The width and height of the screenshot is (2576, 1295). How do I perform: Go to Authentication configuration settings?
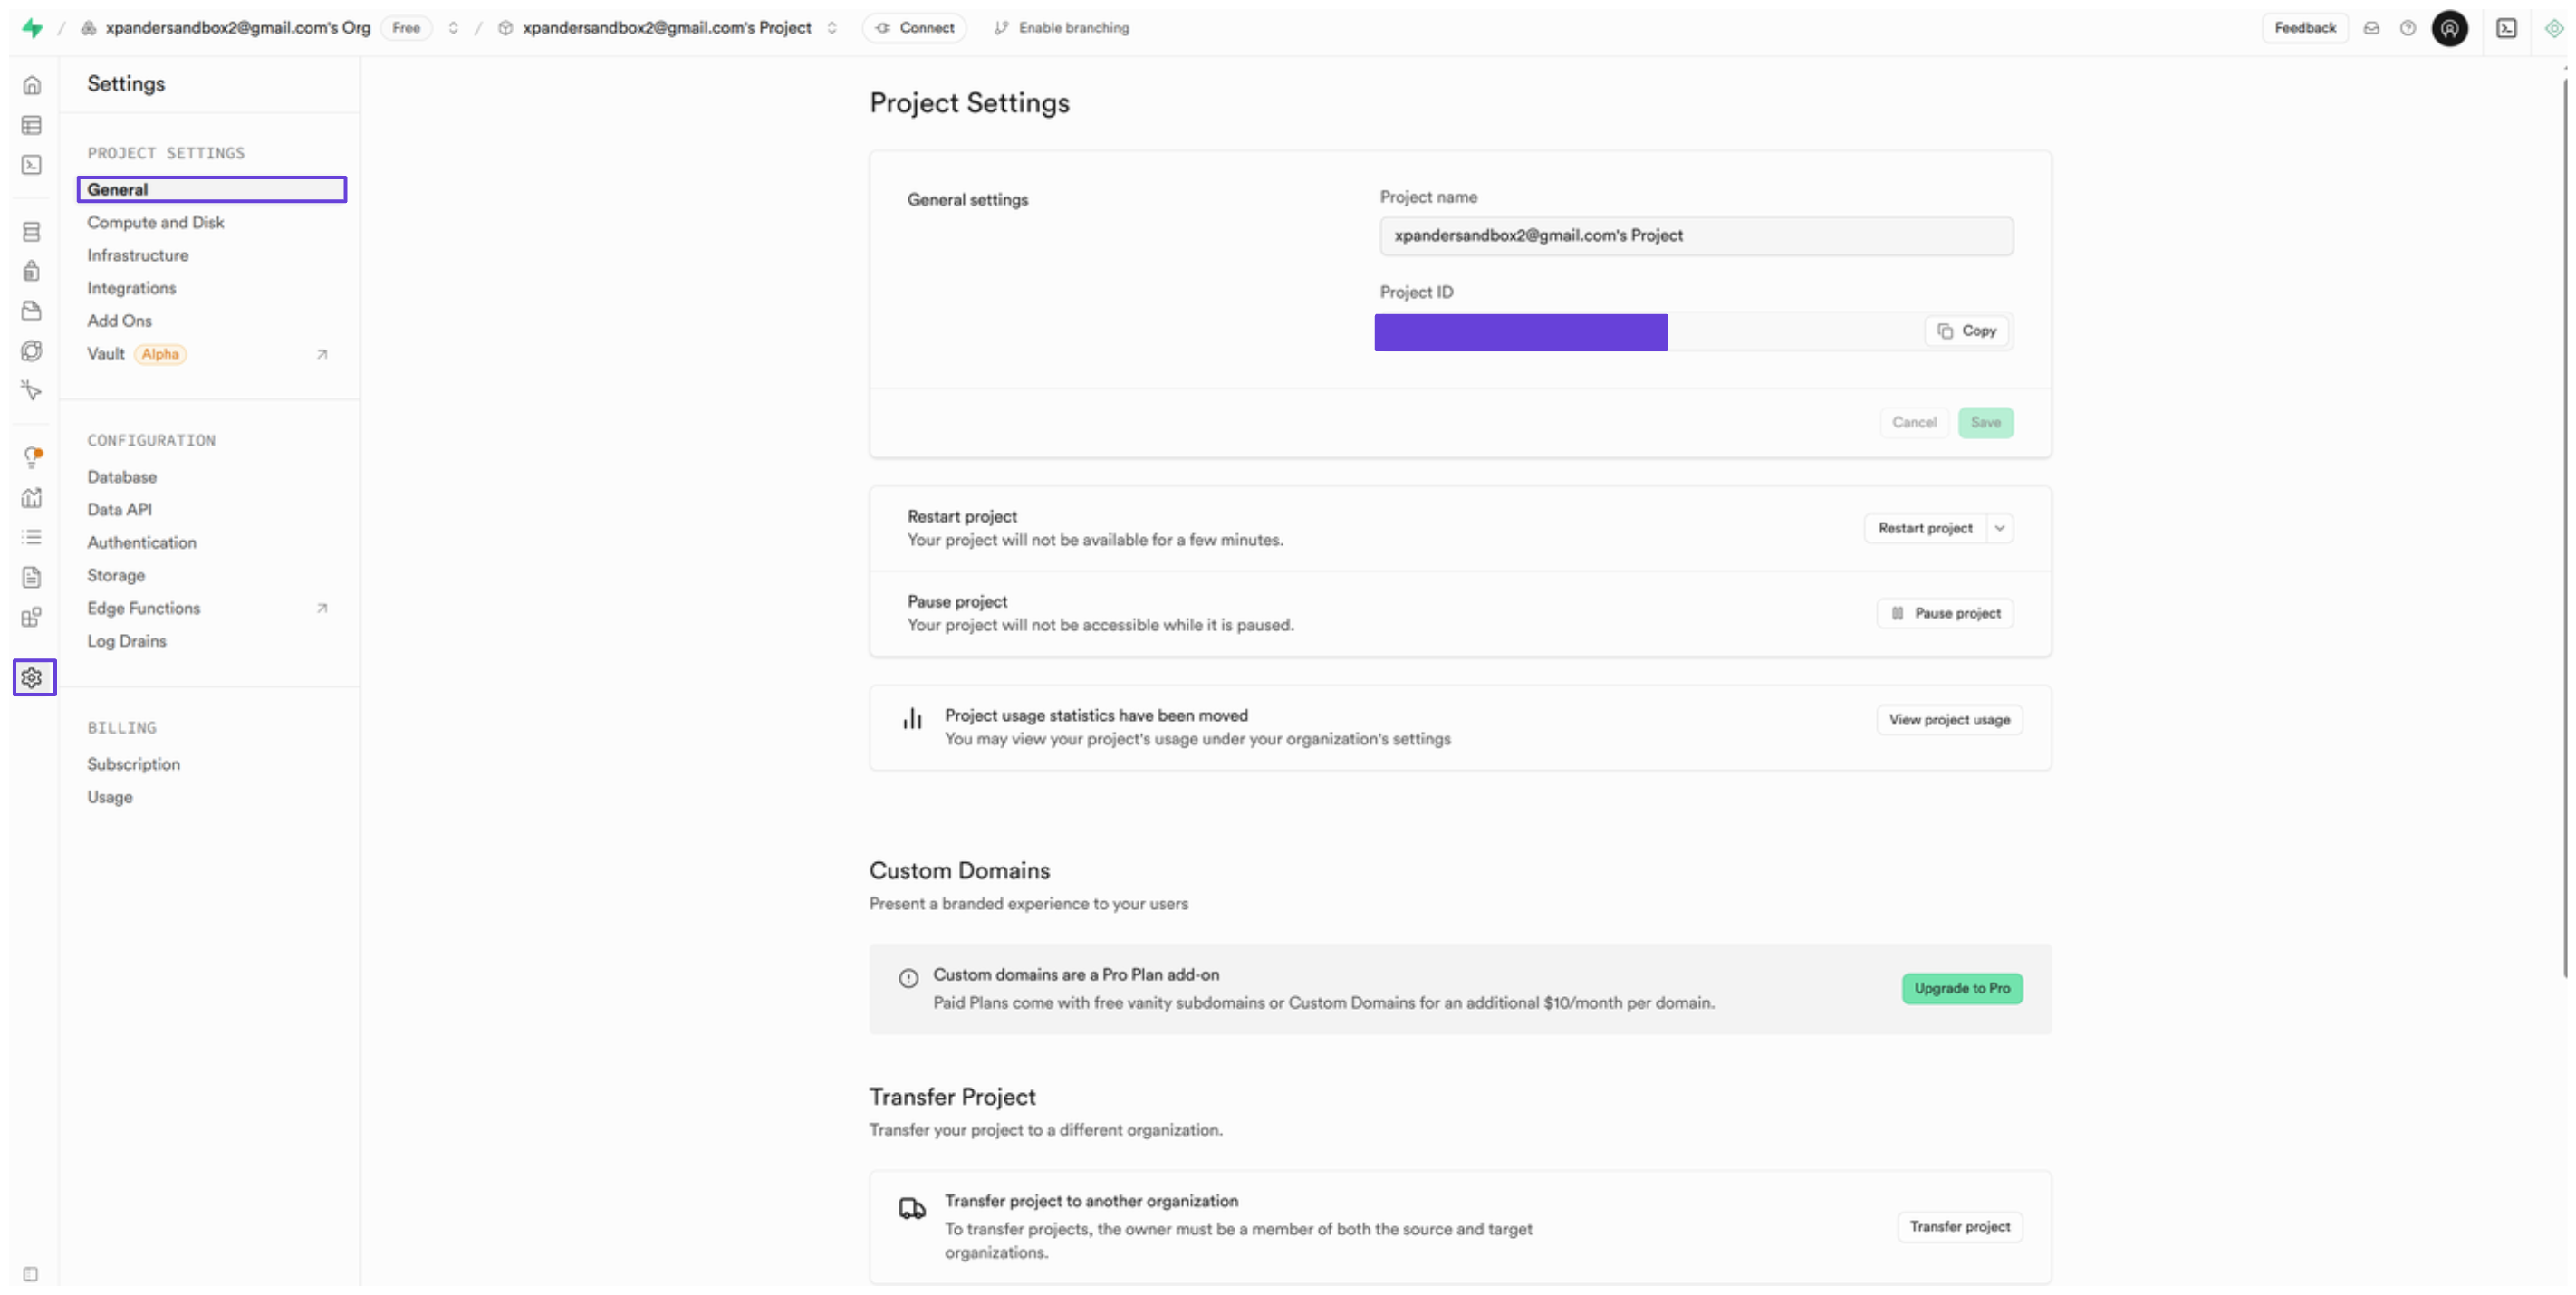click(141, 542)
